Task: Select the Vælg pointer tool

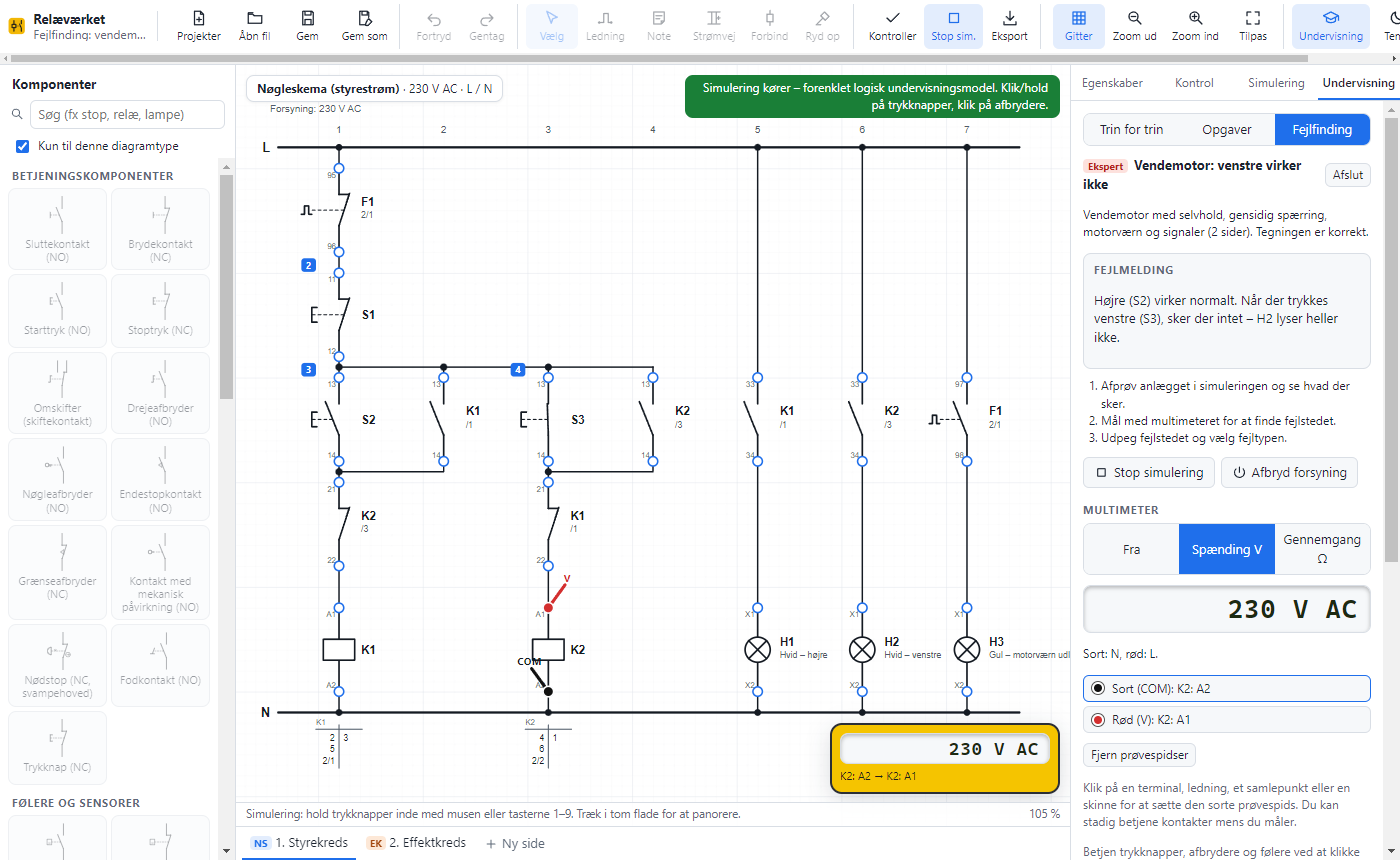Action: (552, 26)
